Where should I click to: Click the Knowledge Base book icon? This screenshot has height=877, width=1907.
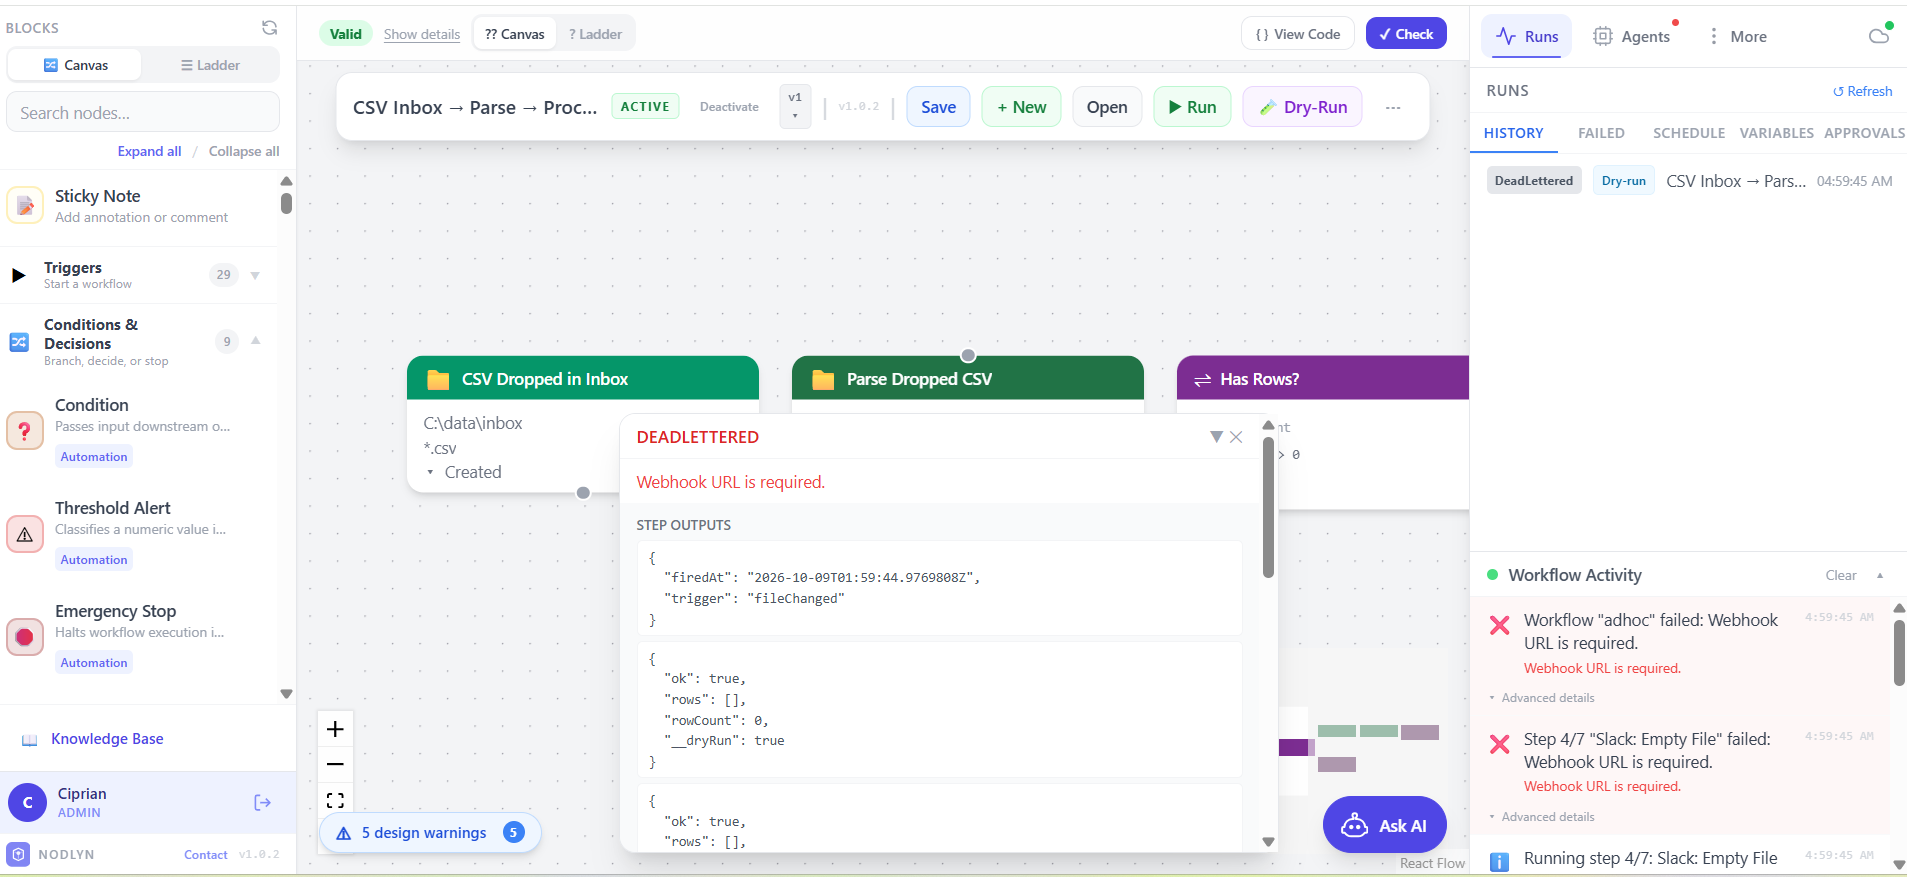point(30,739)
